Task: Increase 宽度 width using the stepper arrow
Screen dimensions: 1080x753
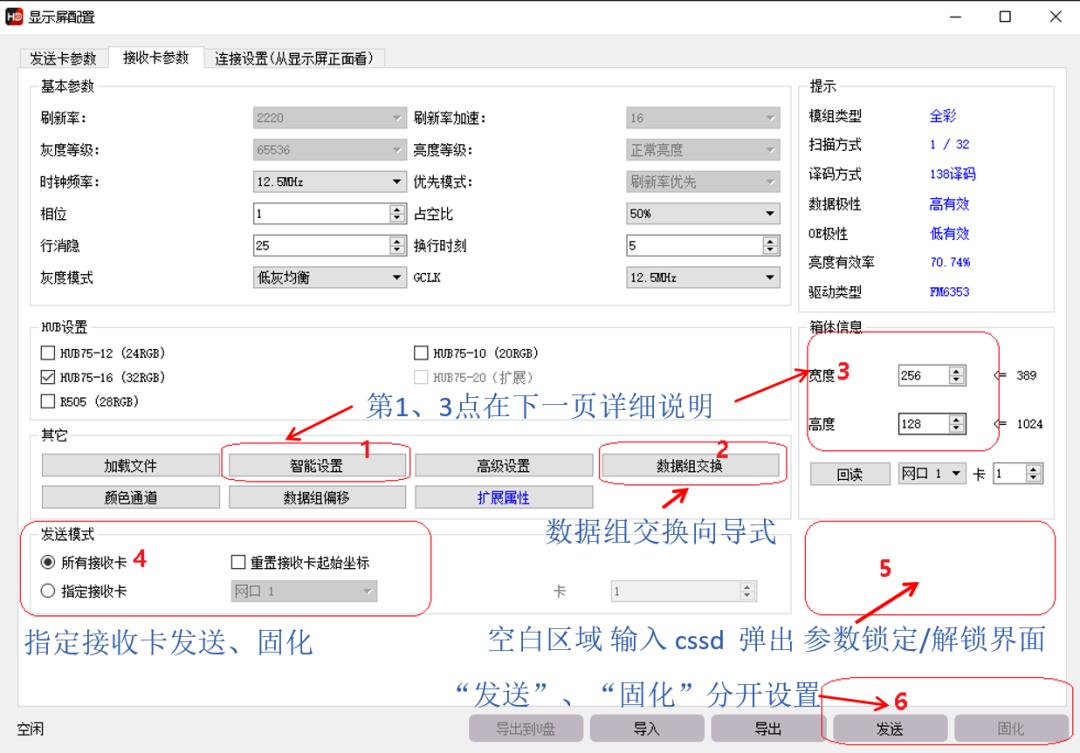Action: coord(956,371)
